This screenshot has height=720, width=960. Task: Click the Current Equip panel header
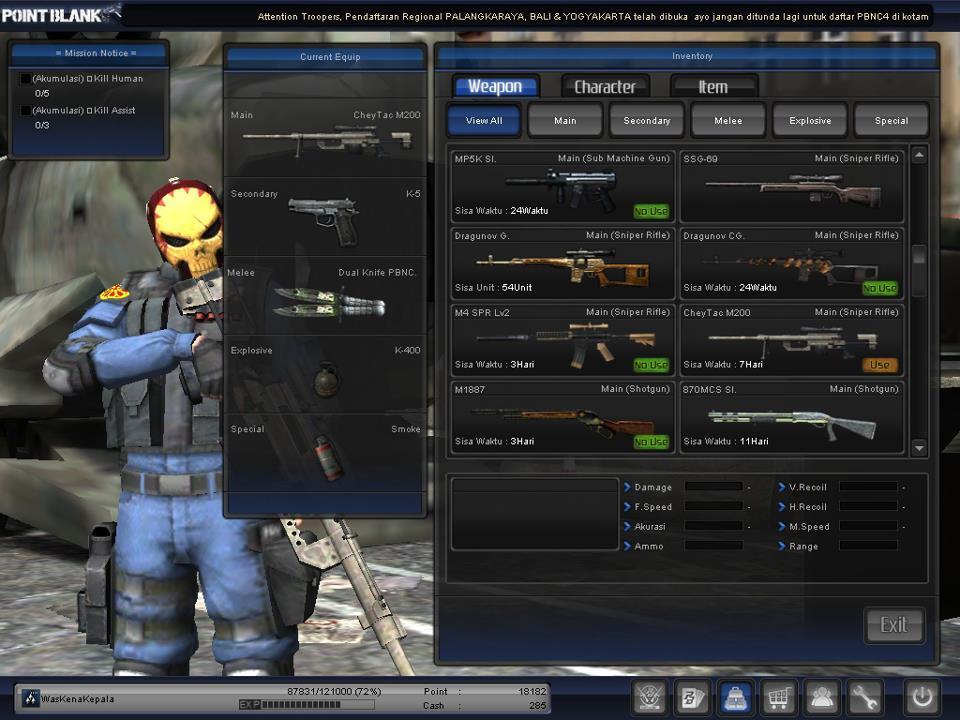coord(325,57)
